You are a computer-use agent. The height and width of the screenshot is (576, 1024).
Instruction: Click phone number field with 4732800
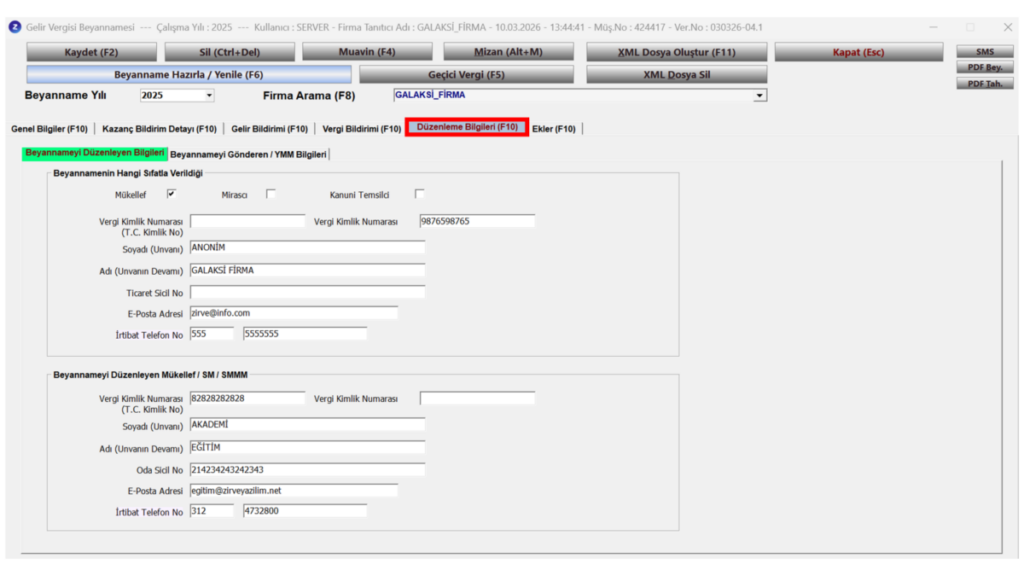pos(305,511)
